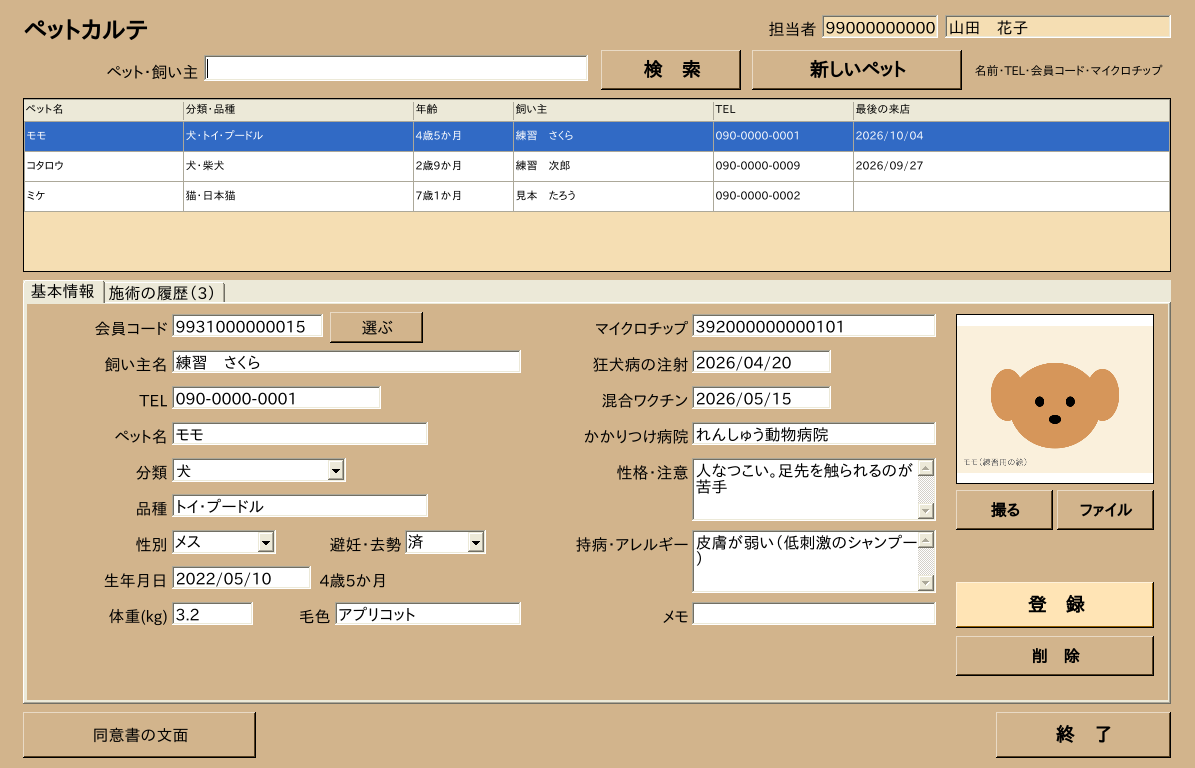
Task: Click the 選ぶ button beside 会員コード
Action: point(376,328)
